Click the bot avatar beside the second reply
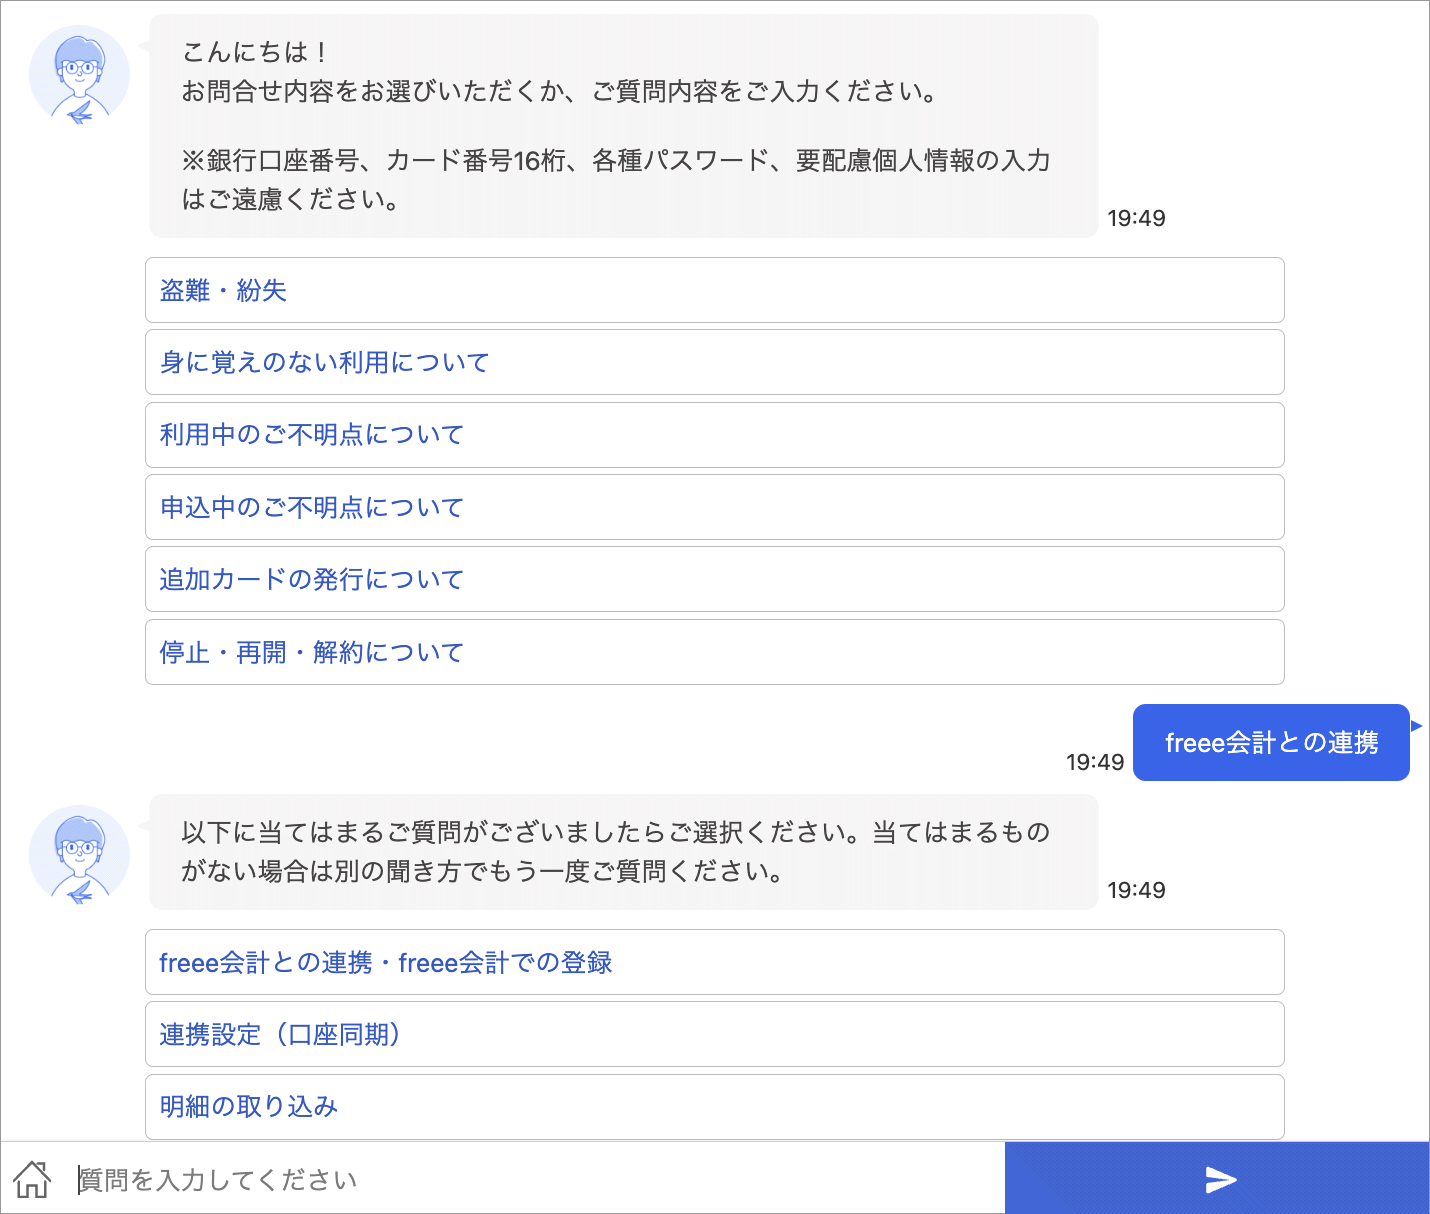This screenshot has width=1430, height=1214. pos(79,855)
